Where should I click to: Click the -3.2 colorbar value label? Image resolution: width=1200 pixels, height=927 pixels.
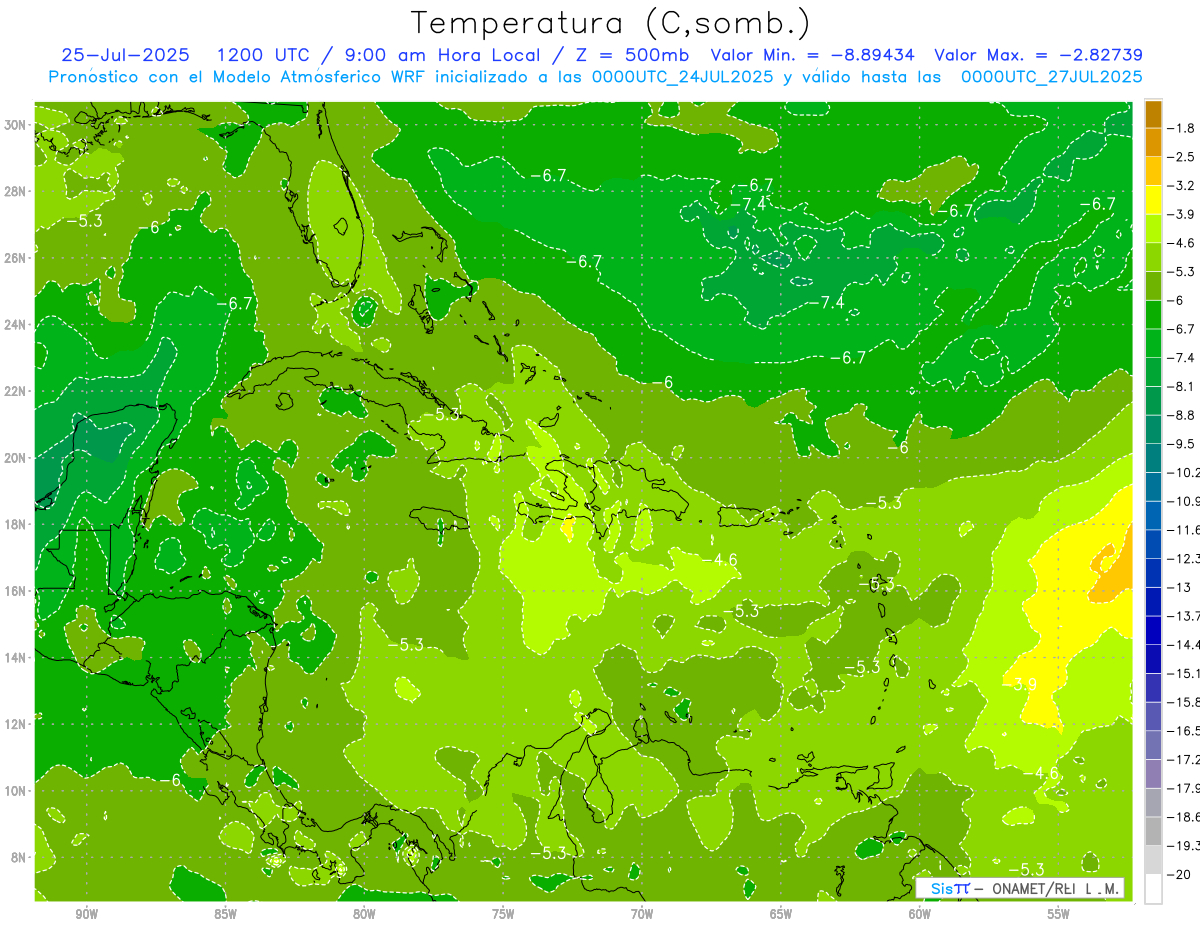pos(1182,186)
